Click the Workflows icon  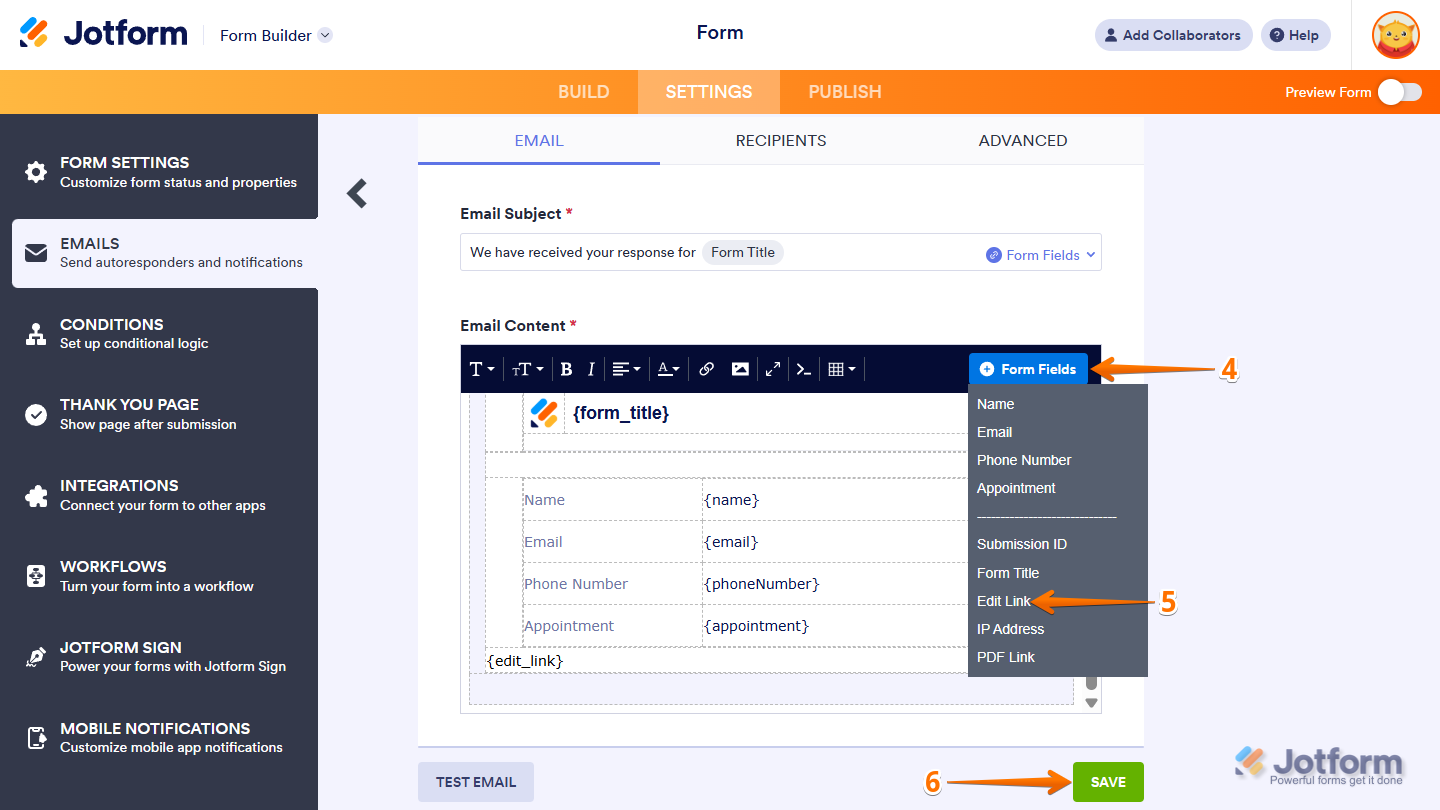click(36, 576)
